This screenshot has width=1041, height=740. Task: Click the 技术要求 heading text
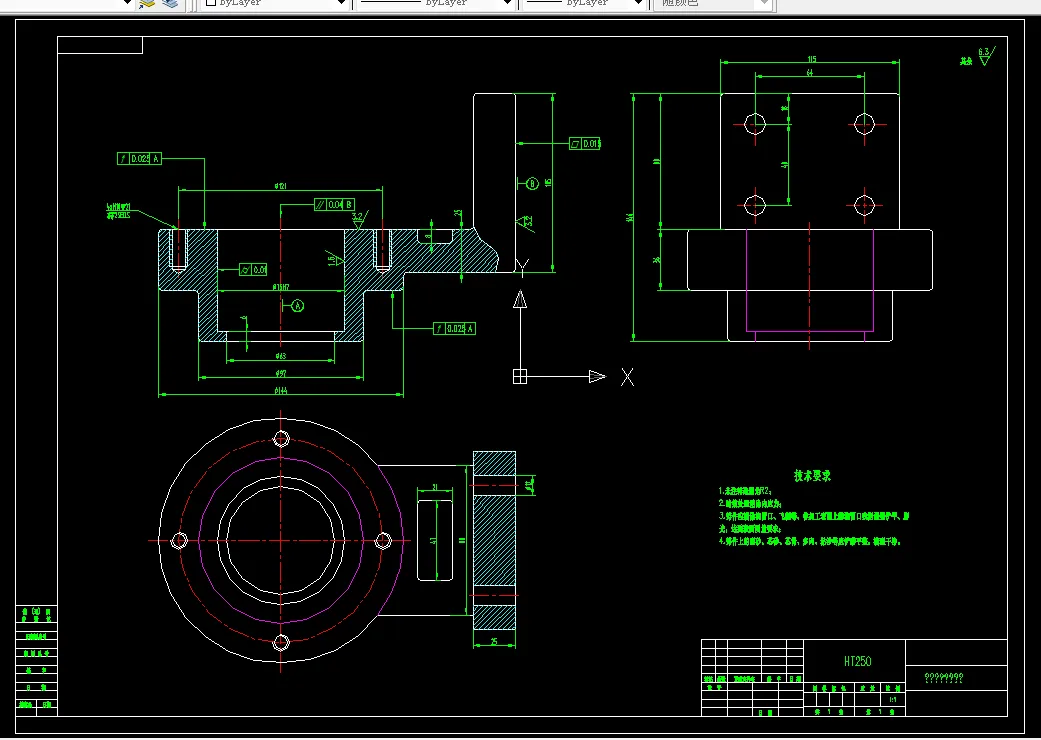tap(813, 475)
